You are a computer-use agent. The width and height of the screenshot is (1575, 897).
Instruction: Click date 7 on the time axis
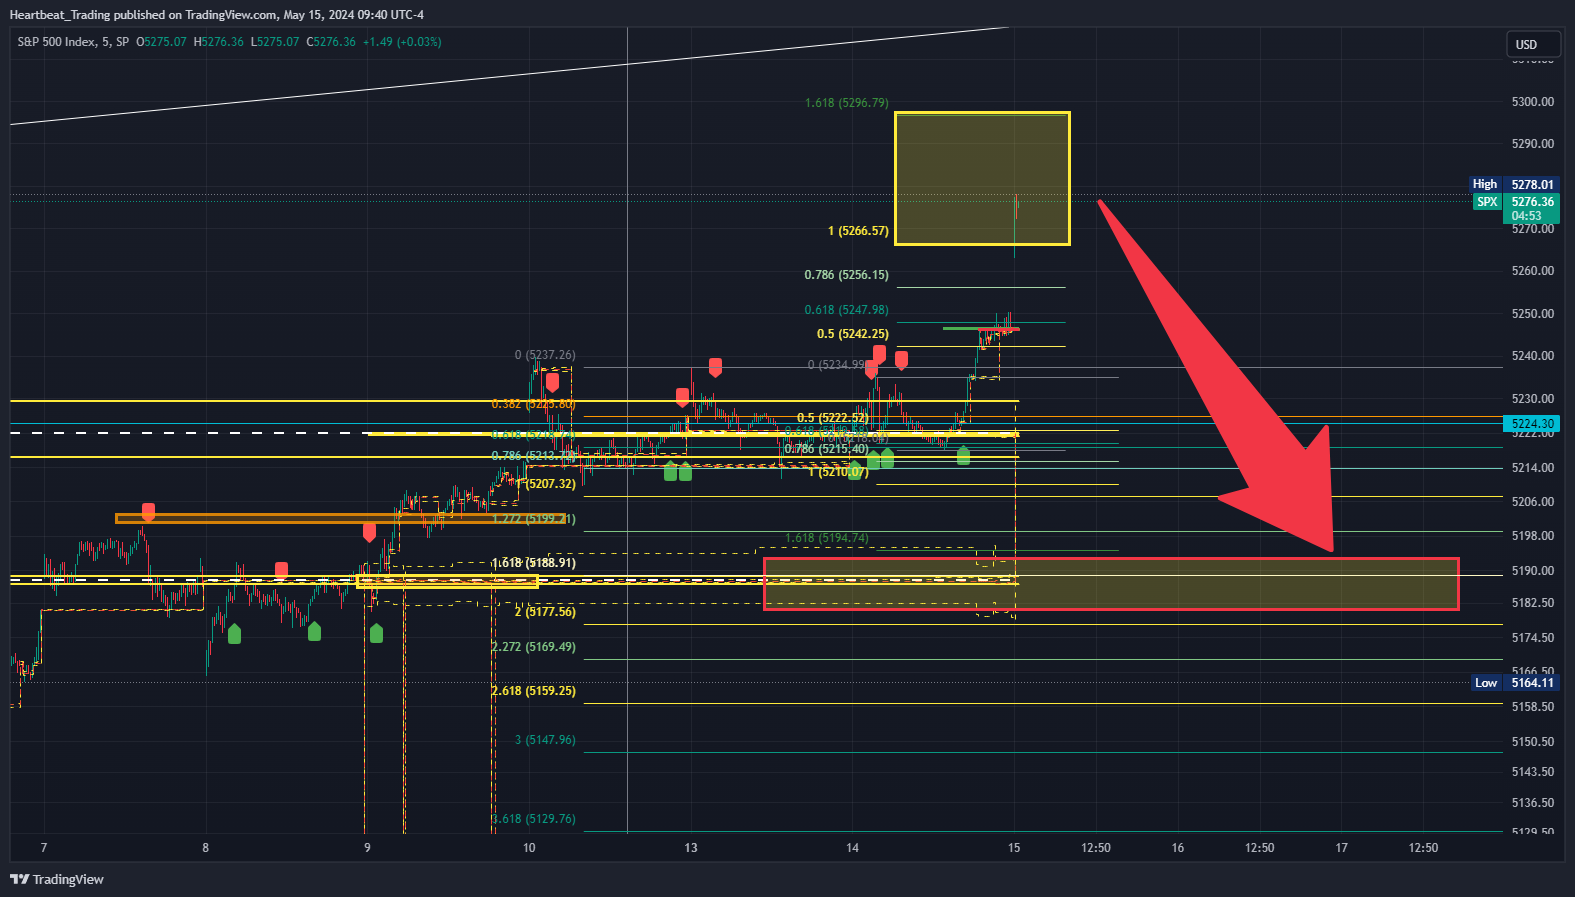(44, 848)
